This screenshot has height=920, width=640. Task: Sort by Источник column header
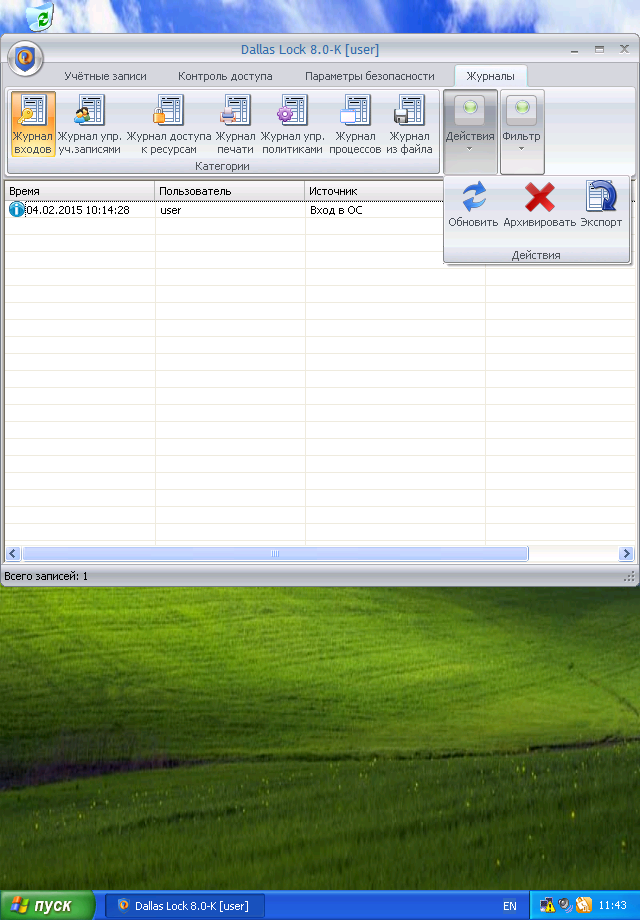[374, 191]
